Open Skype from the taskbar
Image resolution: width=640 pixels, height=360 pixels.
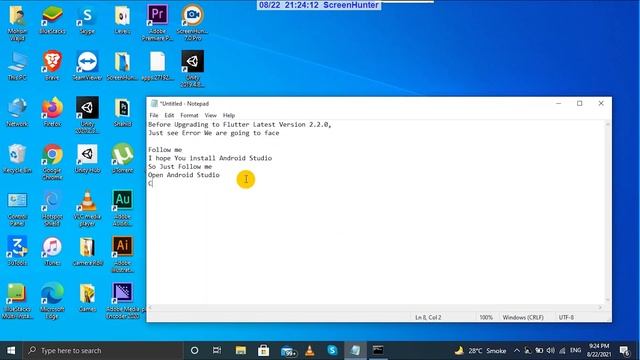332,350
